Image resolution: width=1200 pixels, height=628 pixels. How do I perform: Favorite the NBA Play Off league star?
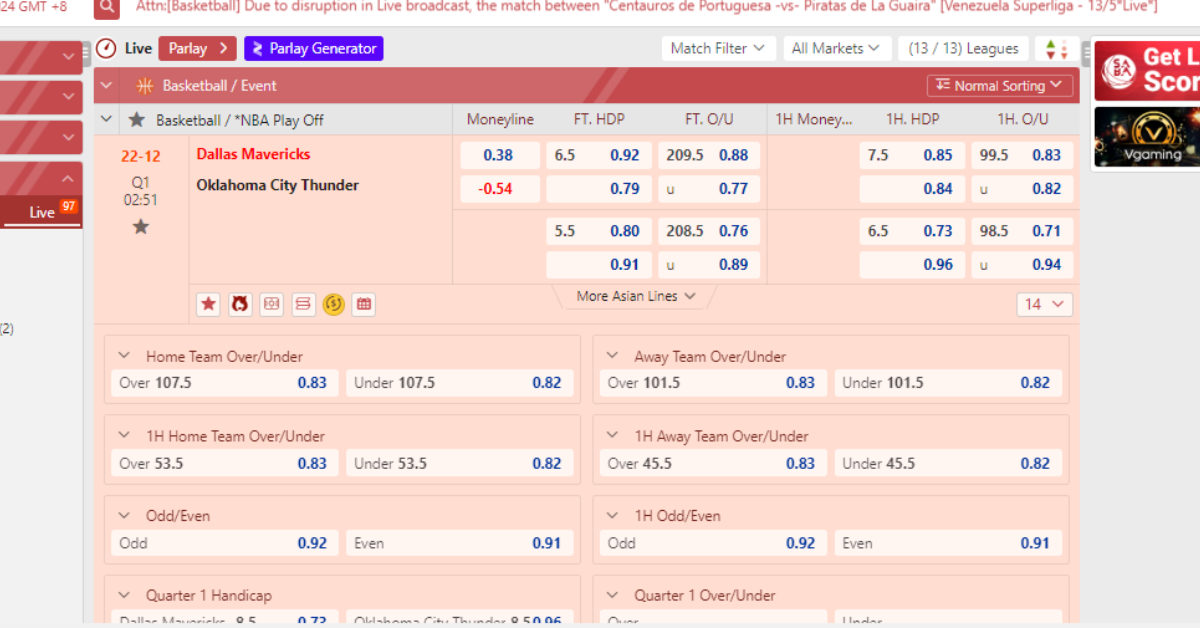(137, 120)
